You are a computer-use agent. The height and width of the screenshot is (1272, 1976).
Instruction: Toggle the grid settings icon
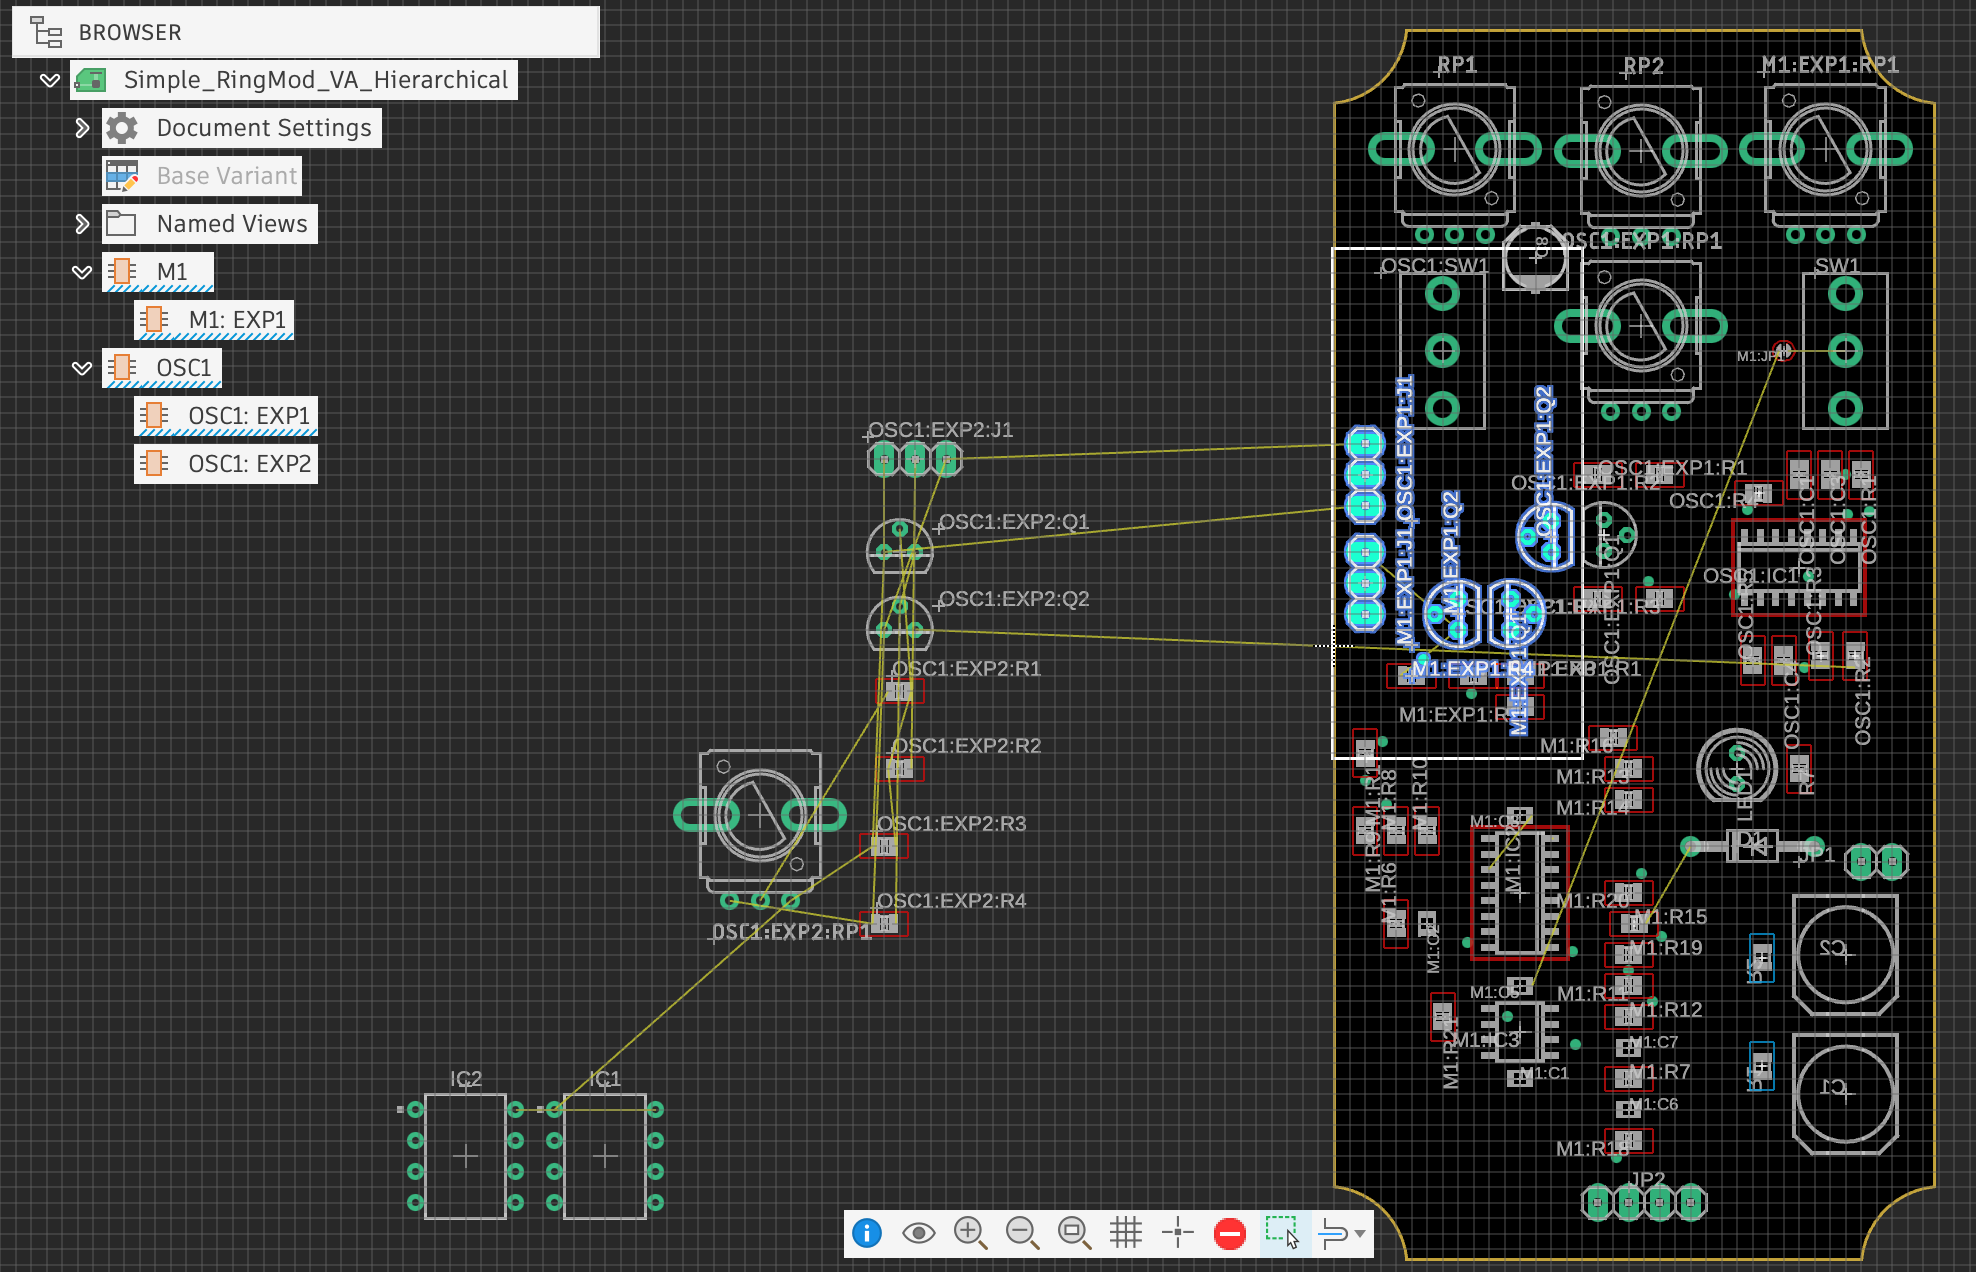[x=1126, y=1233]
